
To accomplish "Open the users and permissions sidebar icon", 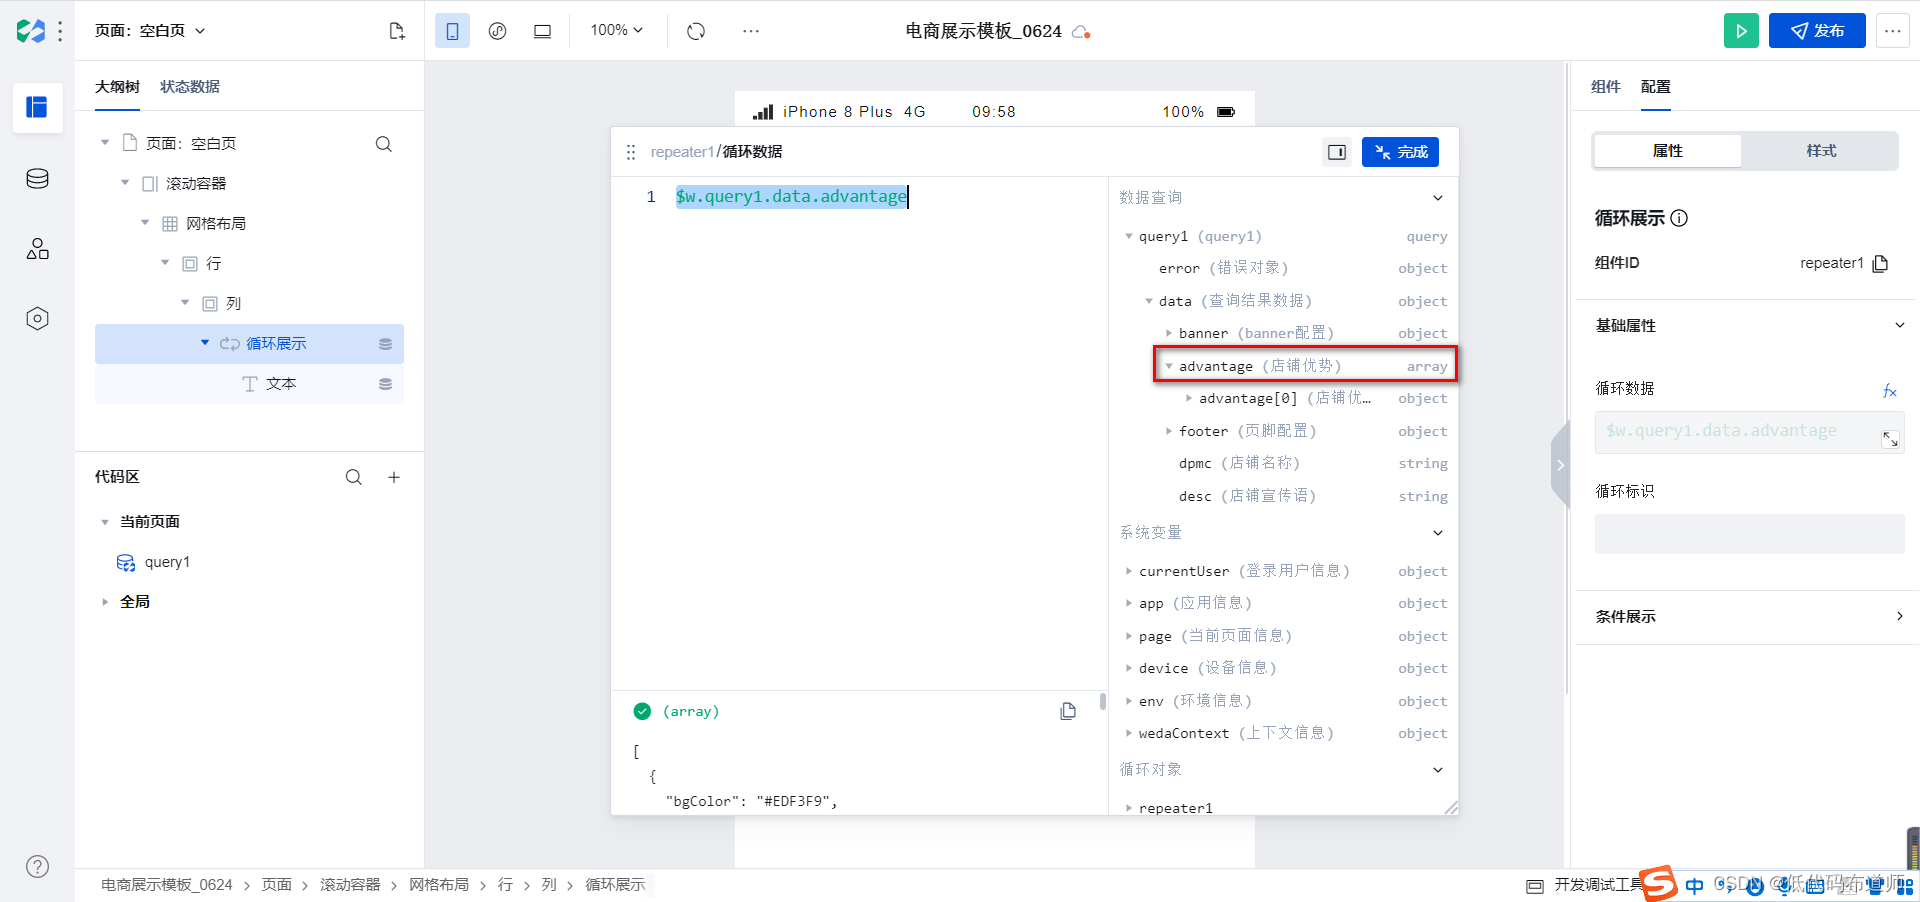I will [37, 249].
